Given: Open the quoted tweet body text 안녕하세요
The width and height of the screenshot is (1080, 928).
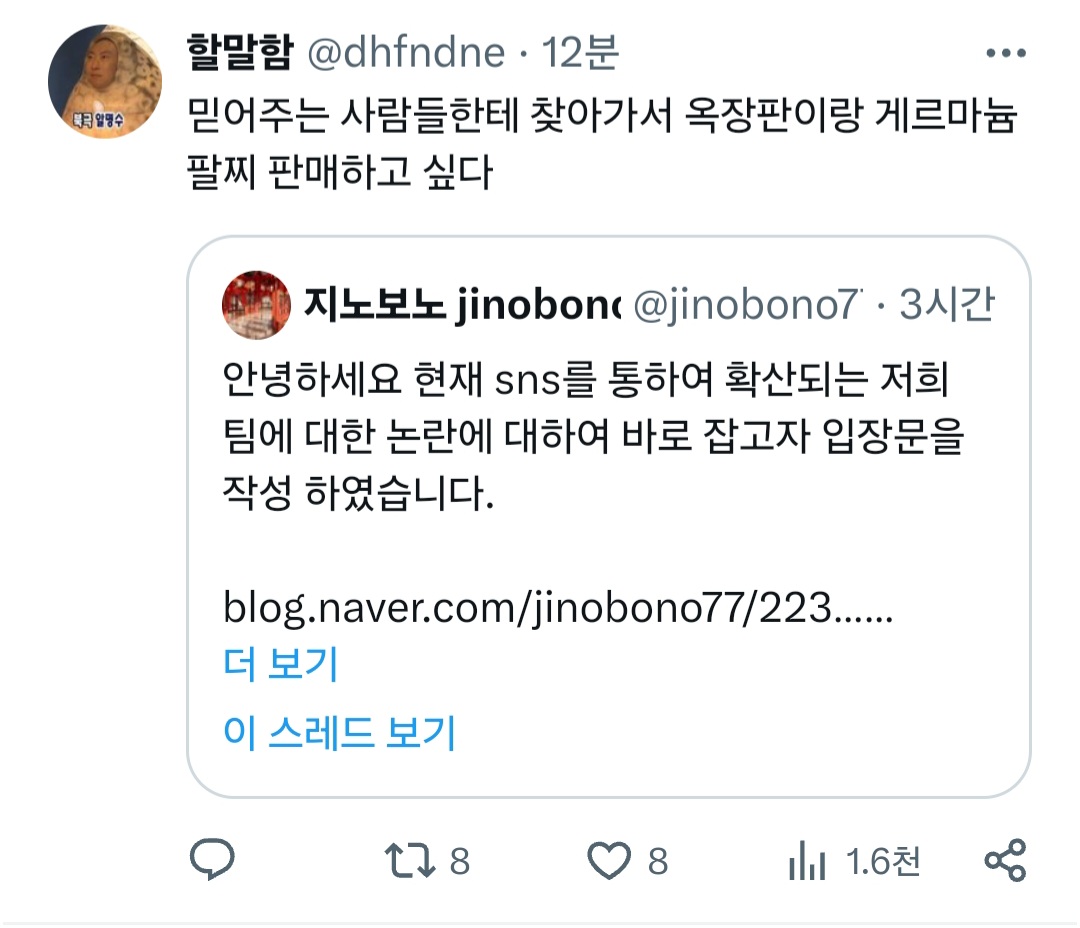Looking at the screenshot, I should tap(593, 436).
